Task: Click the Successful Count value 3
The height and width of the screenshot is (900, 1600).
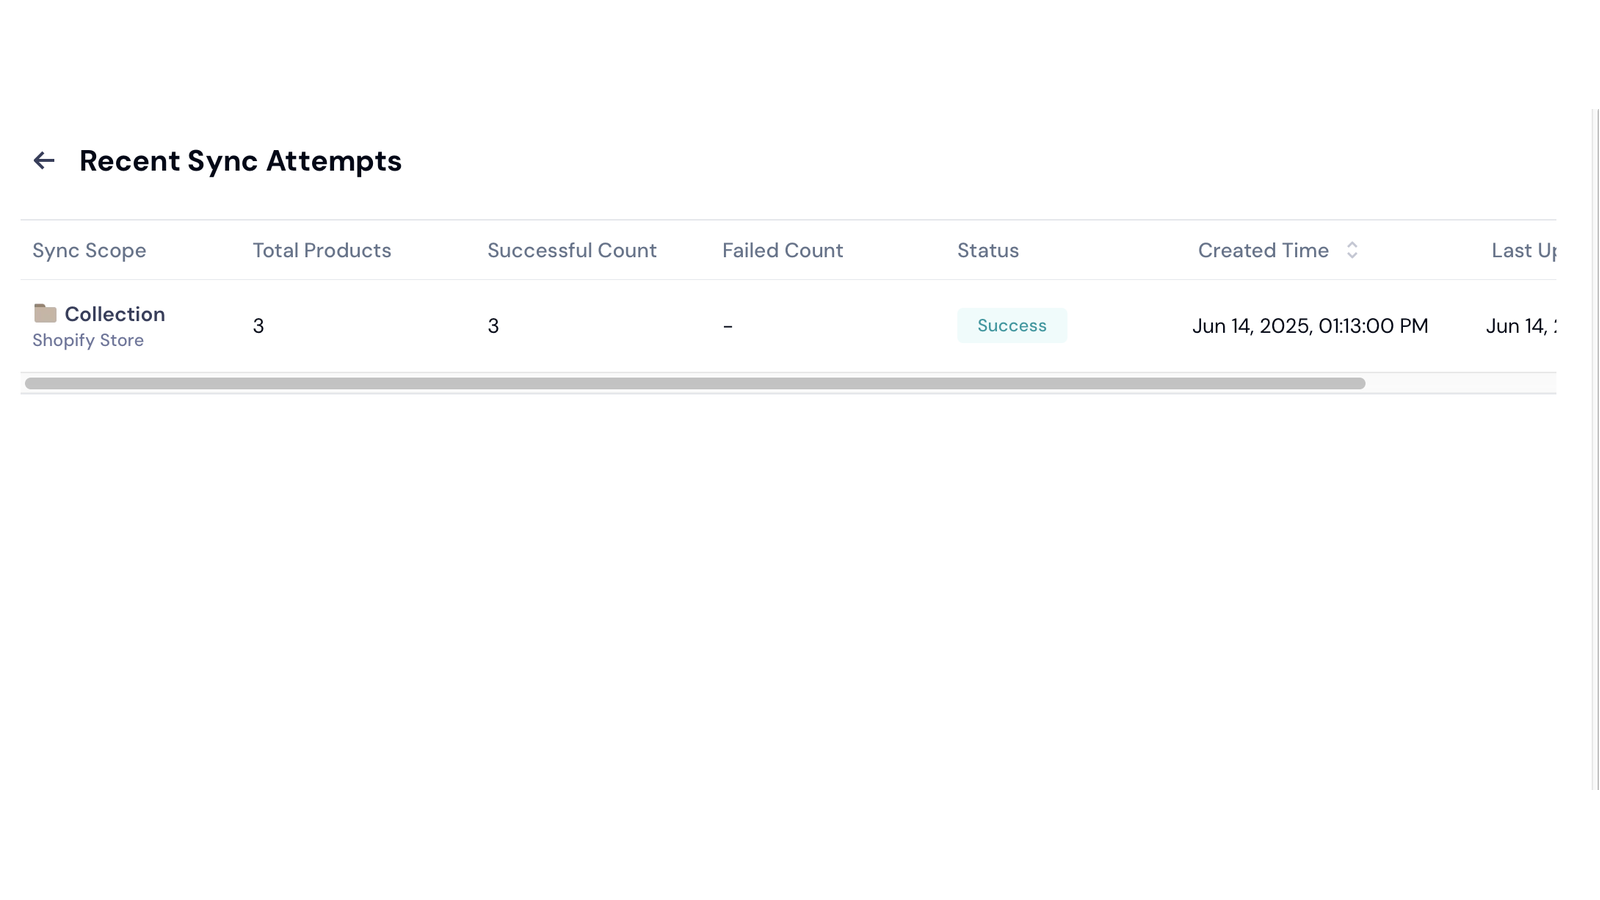Action: pos(493,326)
